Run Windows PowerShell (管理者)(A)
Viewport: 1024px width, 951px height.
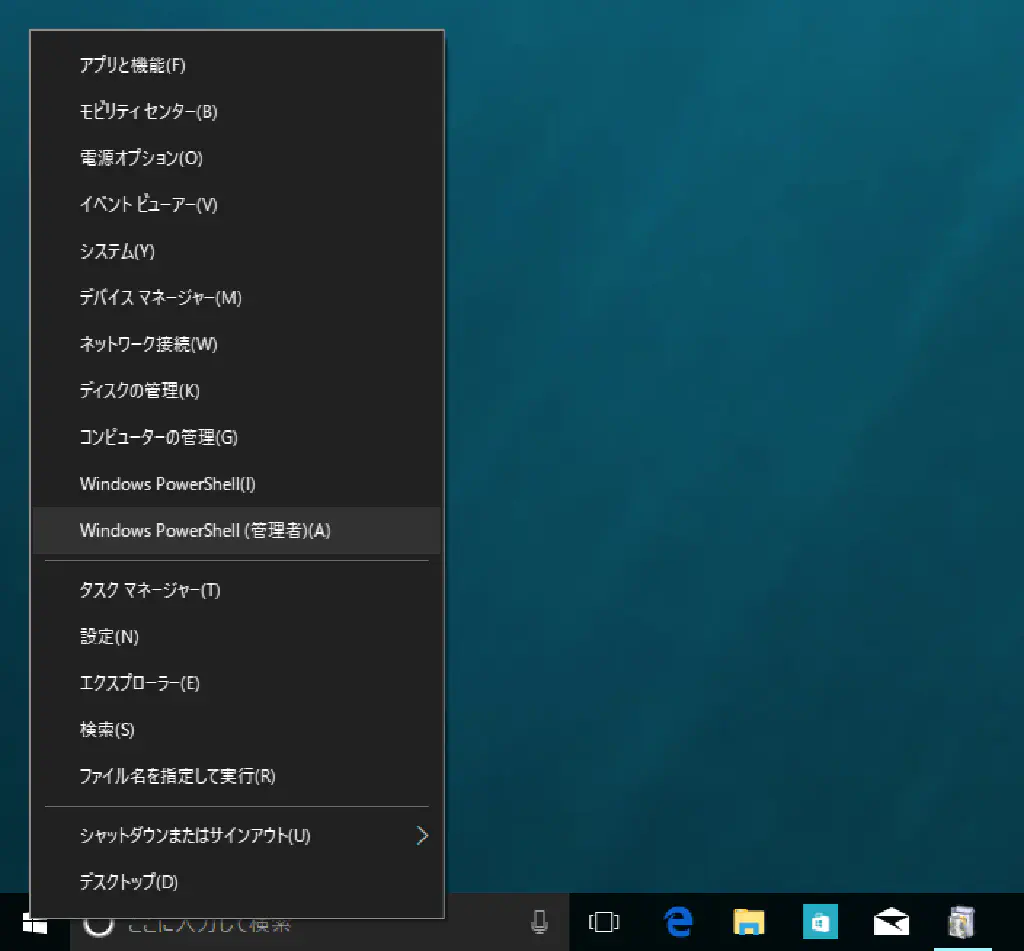tap(236, 530)
